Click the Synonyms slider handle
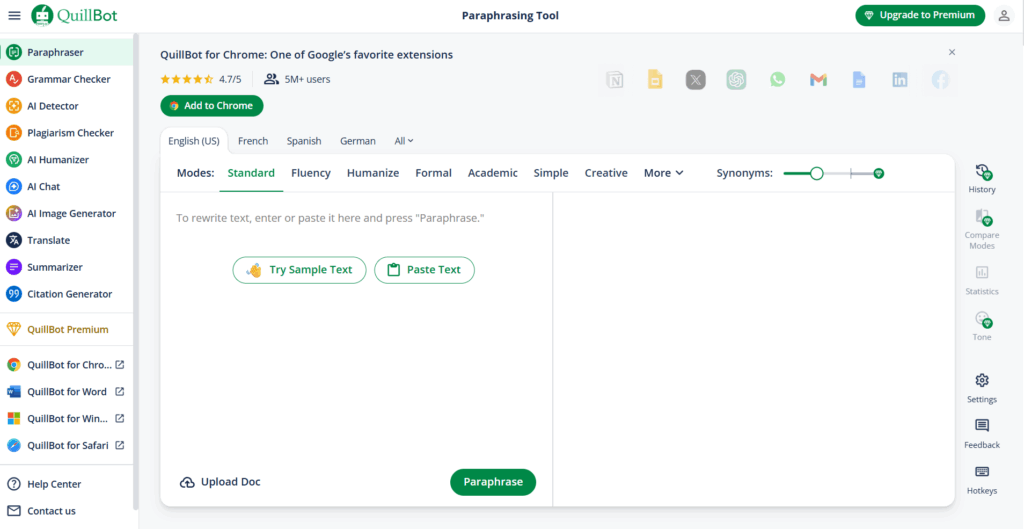 click(x=816, y=173)
